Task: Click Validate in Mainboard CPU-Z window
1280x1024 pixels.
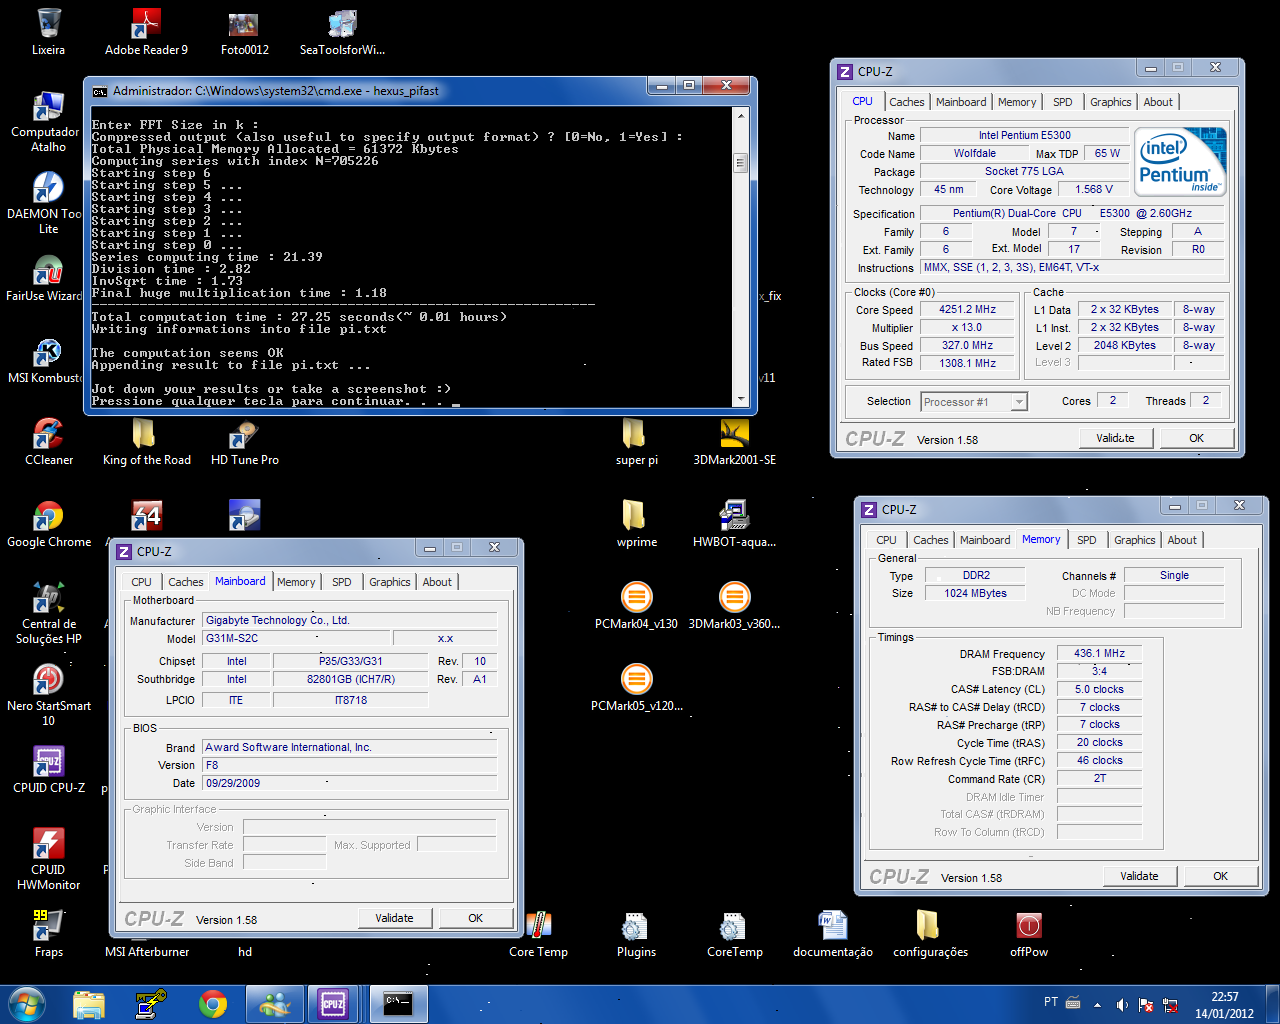Action: pyautogui.click(x=394, y=918)
